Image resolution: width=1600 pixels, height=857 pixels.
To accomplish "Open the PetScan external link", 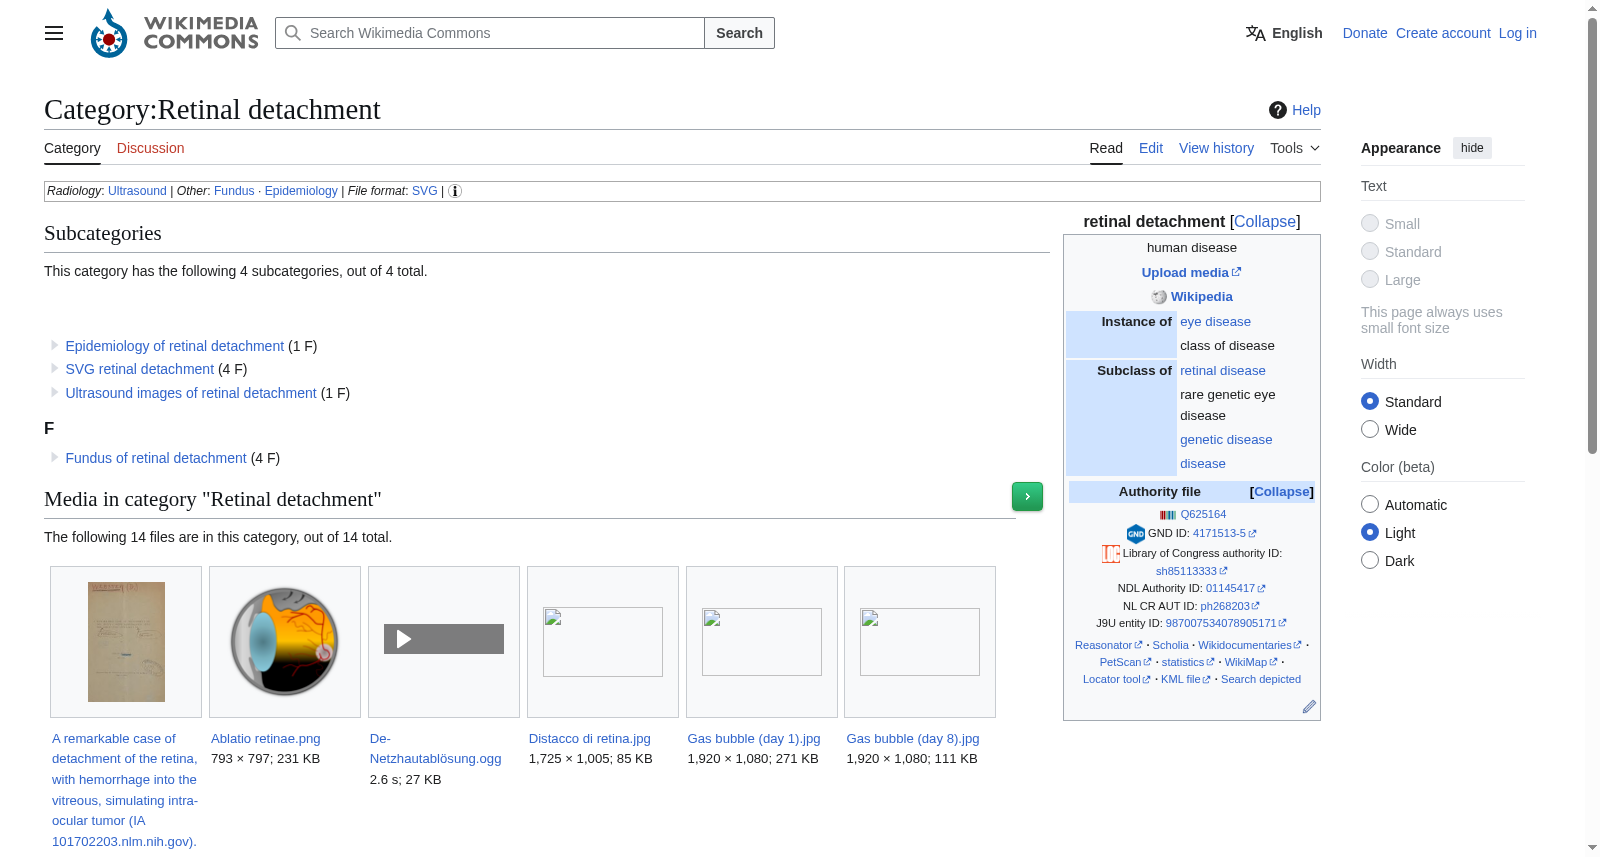I will coord(1125,663).
